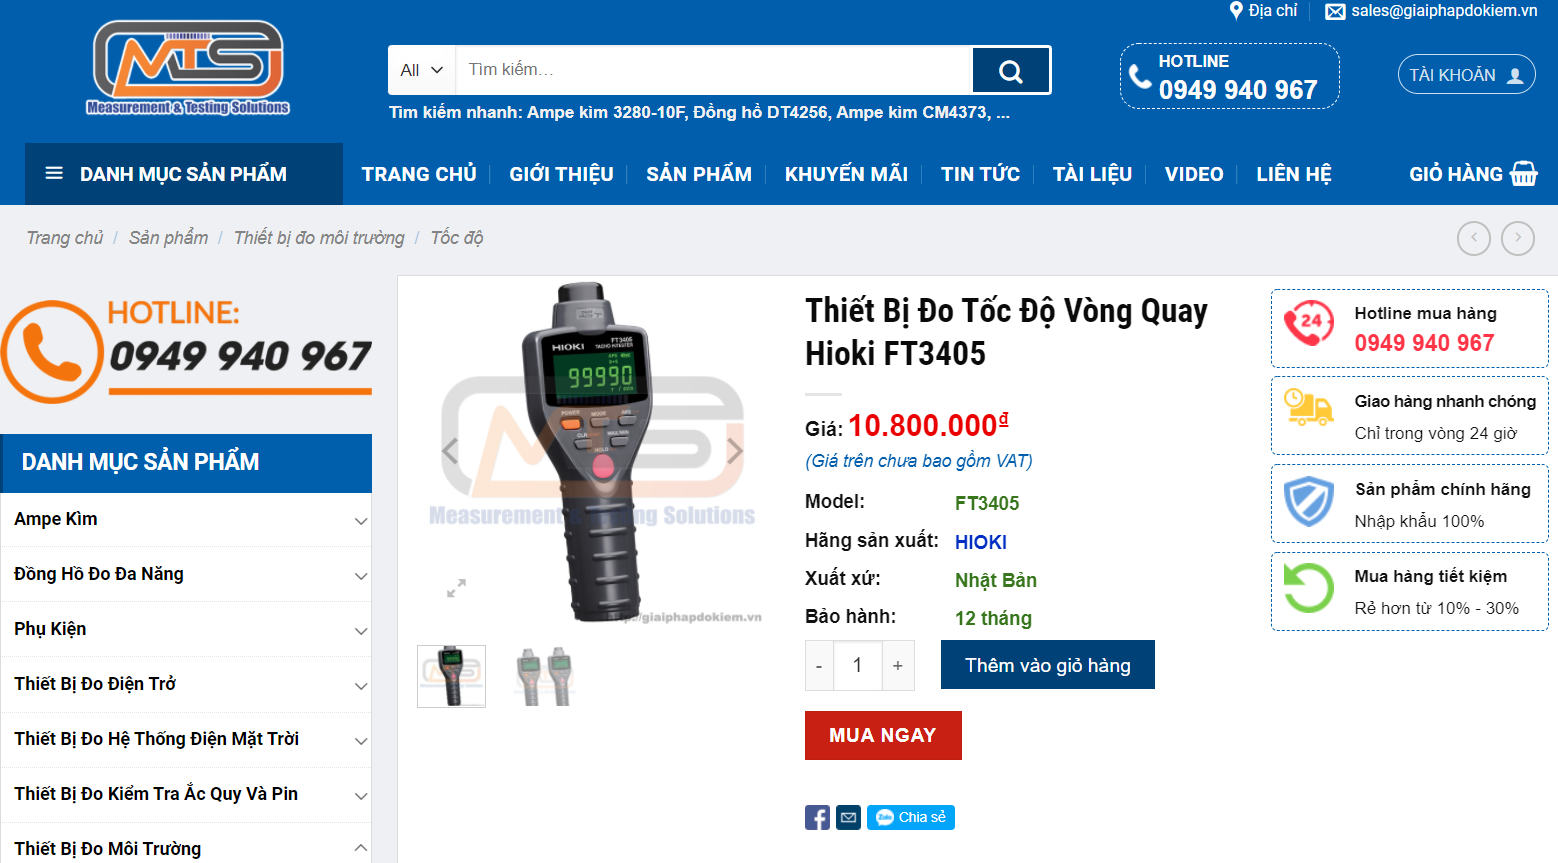The width and height of the screenshot is (1558, 863).
Task: Expand the Ampe Kìm category
Action: [x=361, y=521]
